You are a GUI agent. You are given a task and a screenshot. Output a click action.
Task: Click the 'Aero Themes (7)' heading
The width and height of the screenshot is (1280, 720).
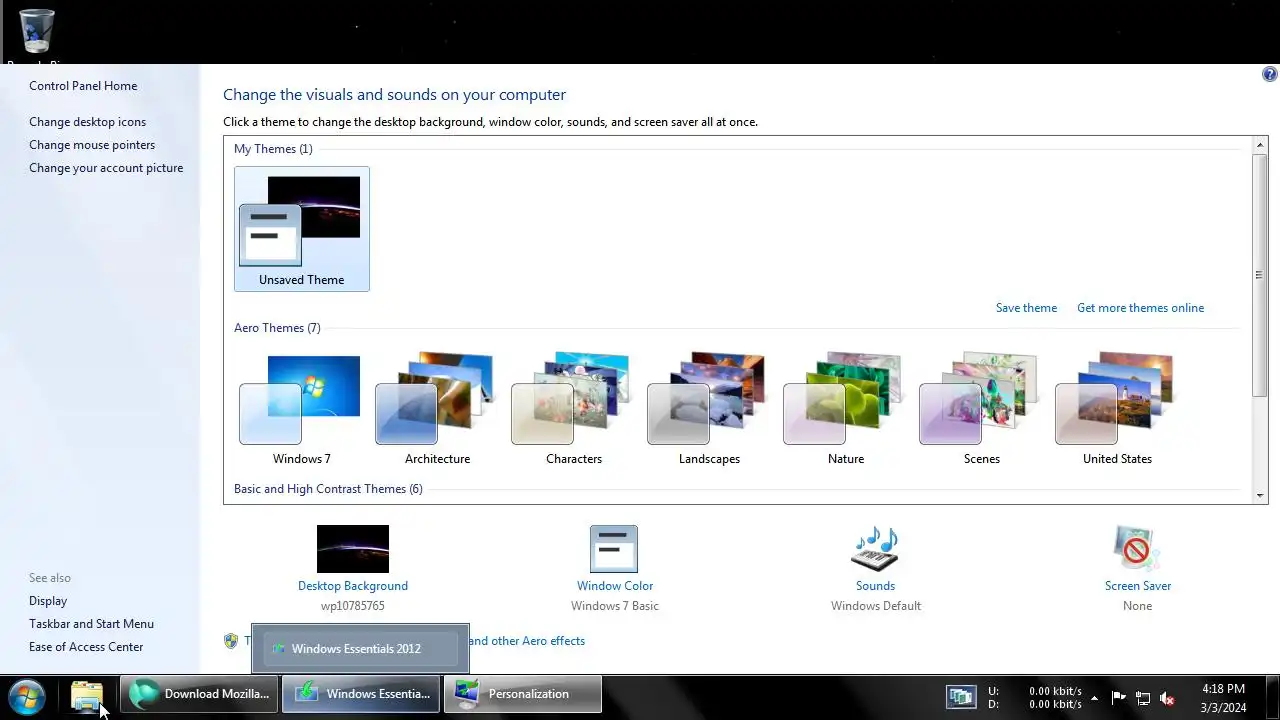(x=277, y=328)
